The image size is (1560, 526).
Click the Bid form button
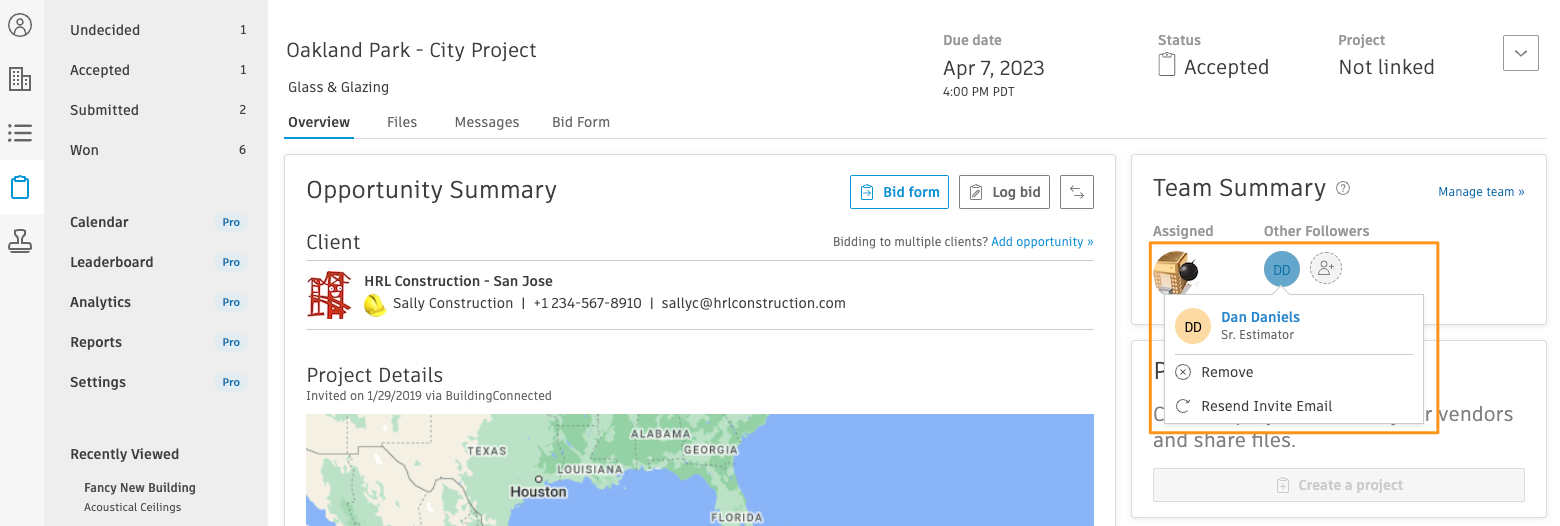[x=899, y=192]
